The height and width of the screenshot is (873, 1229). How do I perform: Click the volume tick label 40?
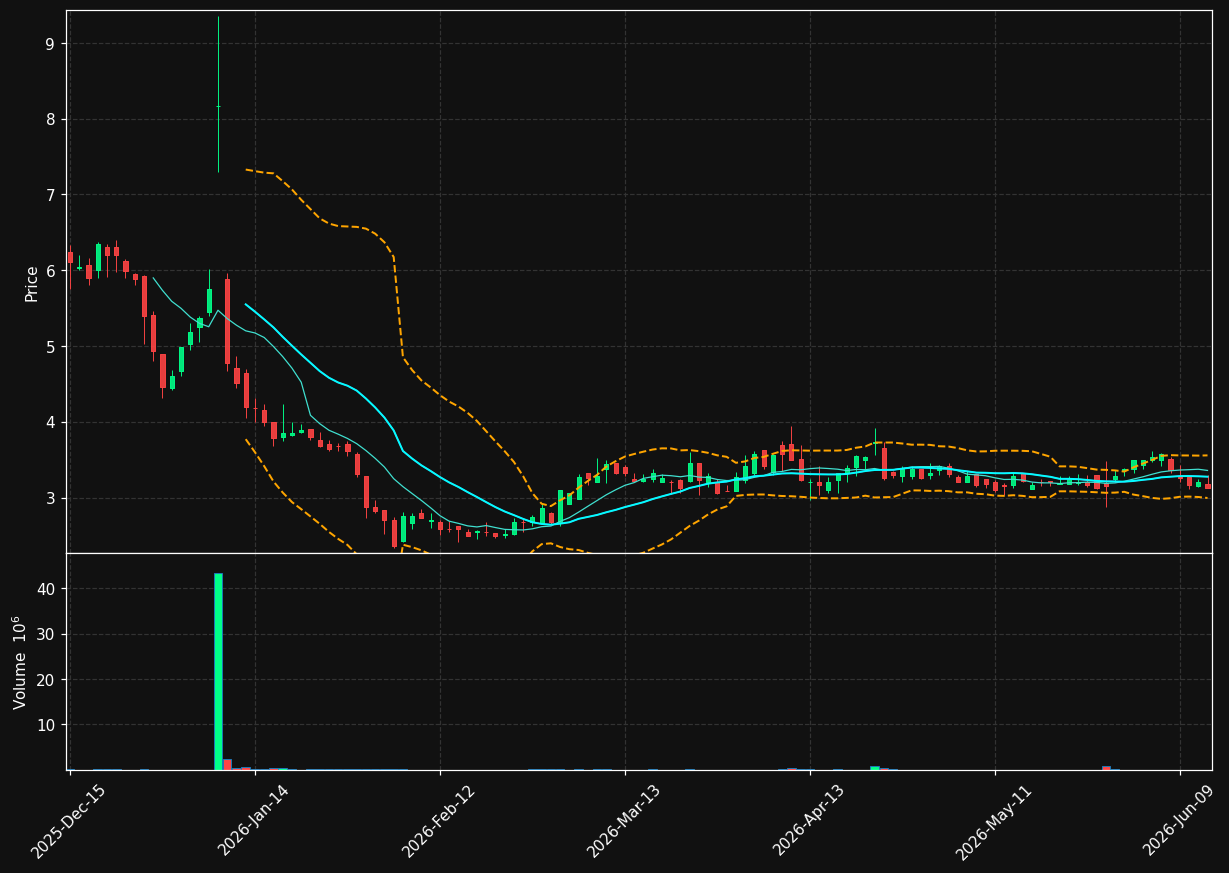click(x=47, y=590)
